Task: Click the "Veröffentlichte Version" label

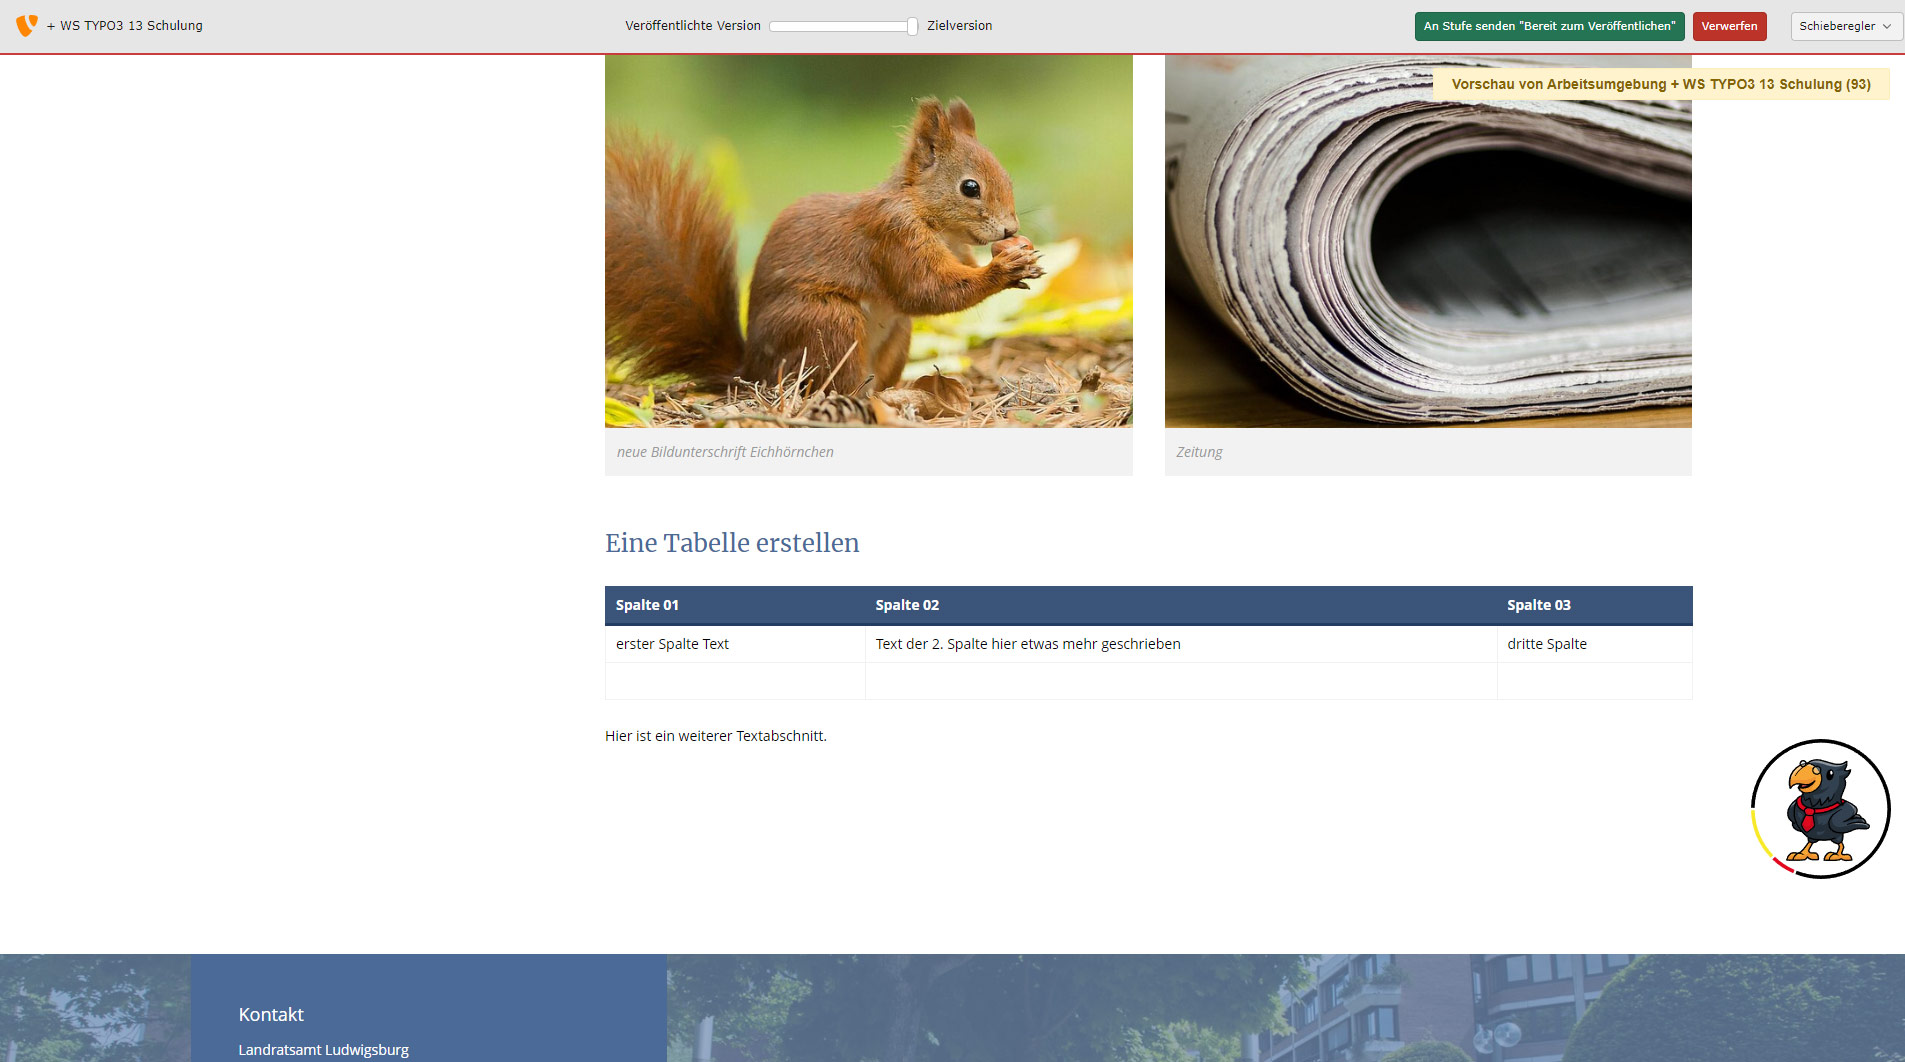Action: tap(692, 26)
